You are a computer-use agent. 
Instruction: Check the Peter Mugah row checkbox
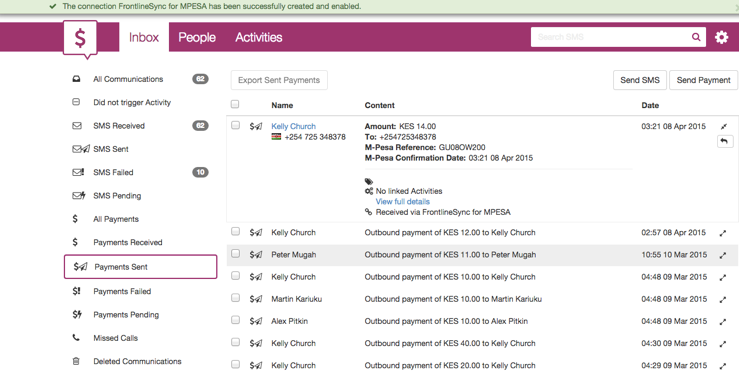click(x=235, y=253)
